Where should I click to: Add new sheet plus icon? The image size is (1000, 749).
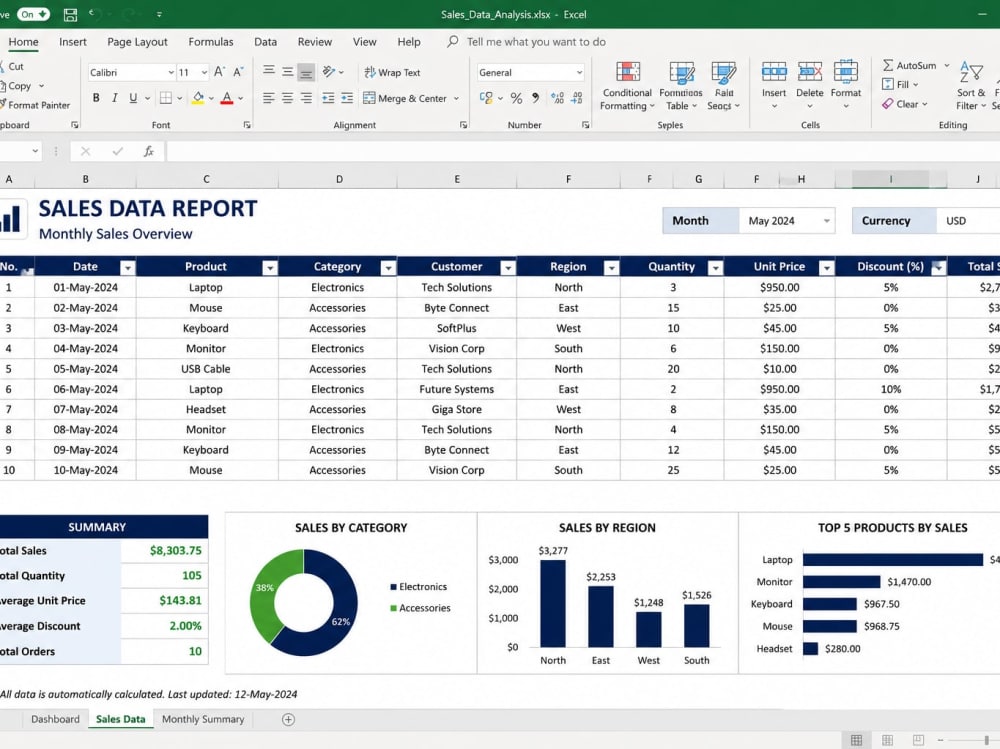[x=288, y=720]
